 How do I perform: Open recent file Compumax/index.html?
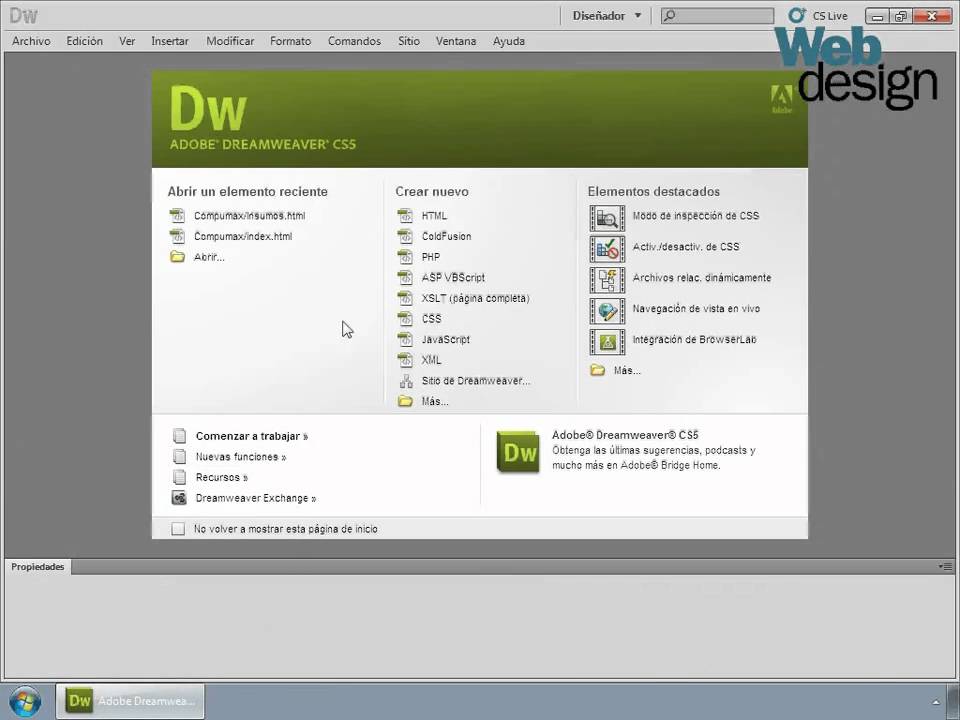243,236
